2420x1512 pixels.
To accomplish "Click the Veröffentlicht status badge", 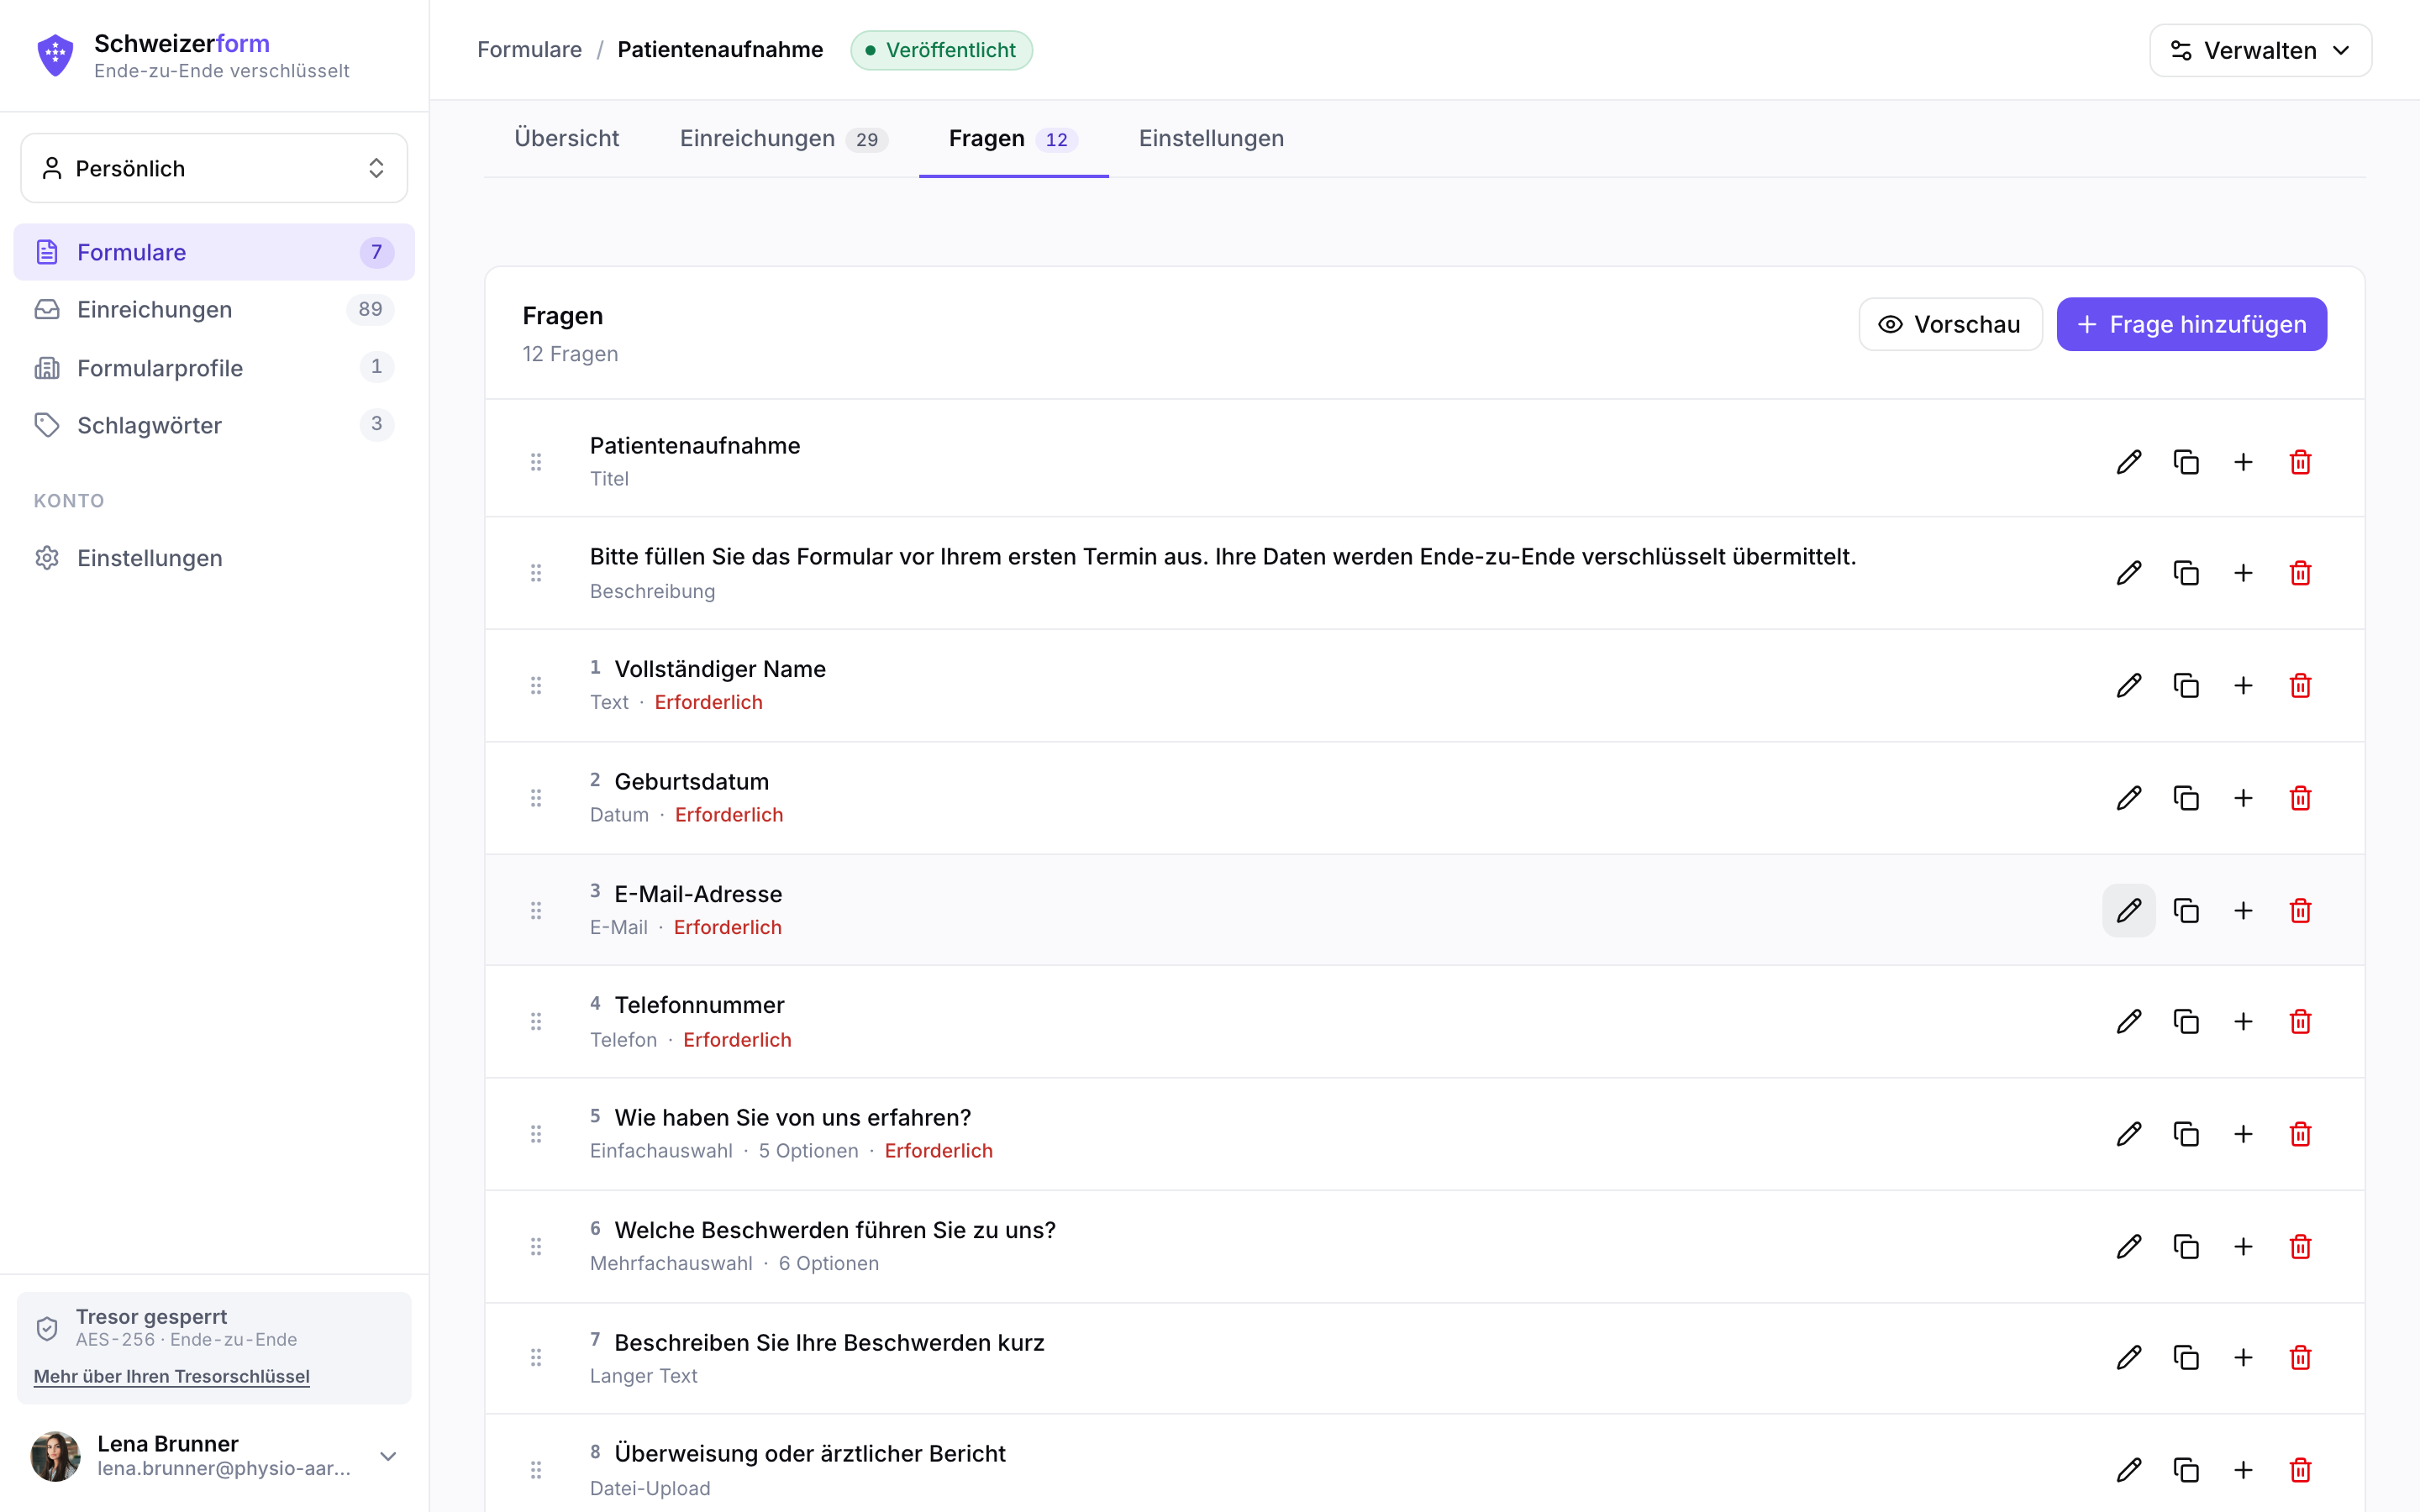I will (x=941, y=50).
